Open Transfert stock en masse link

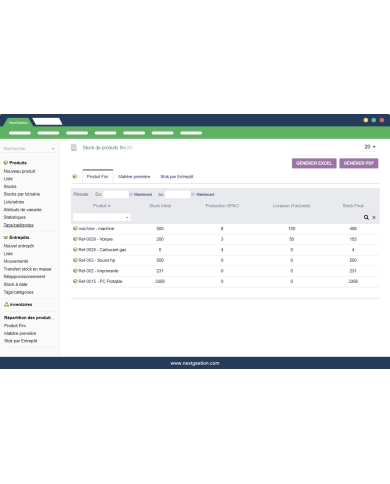pyautogui.click(x=27, y=269)
